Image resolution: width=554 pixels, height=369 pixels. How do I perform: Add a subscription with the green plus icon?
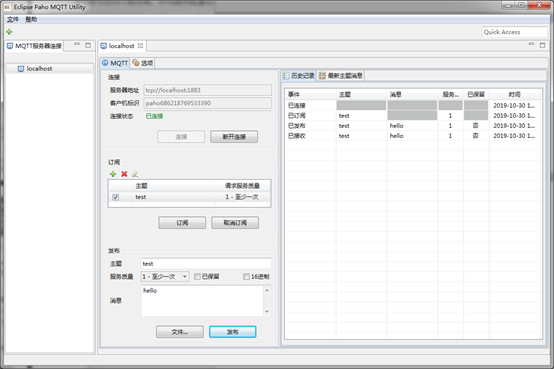point(113,174)
